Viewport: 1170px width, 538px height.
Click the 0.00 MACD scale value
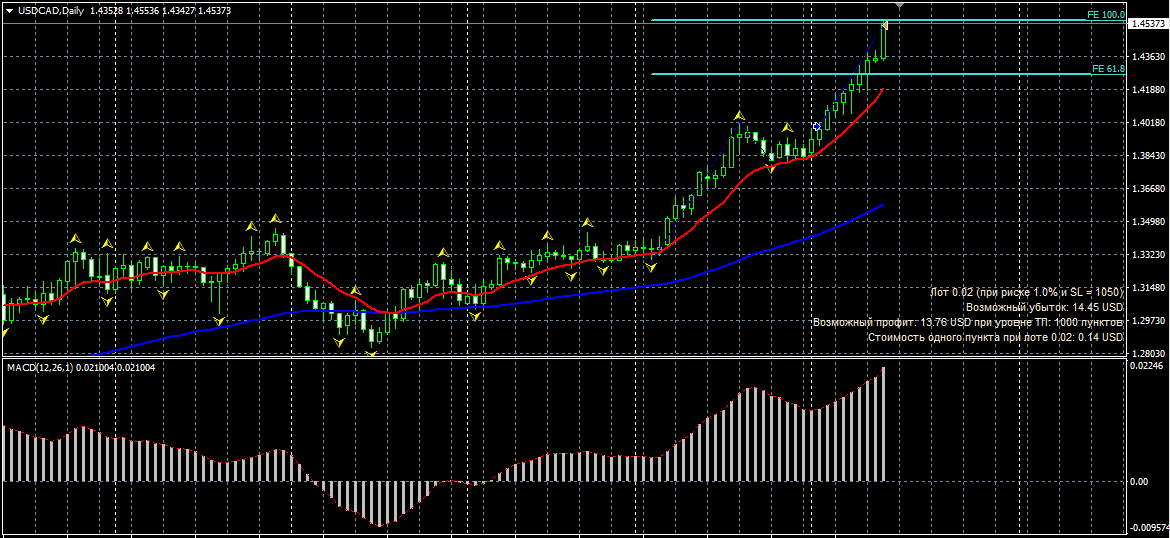1140,482
